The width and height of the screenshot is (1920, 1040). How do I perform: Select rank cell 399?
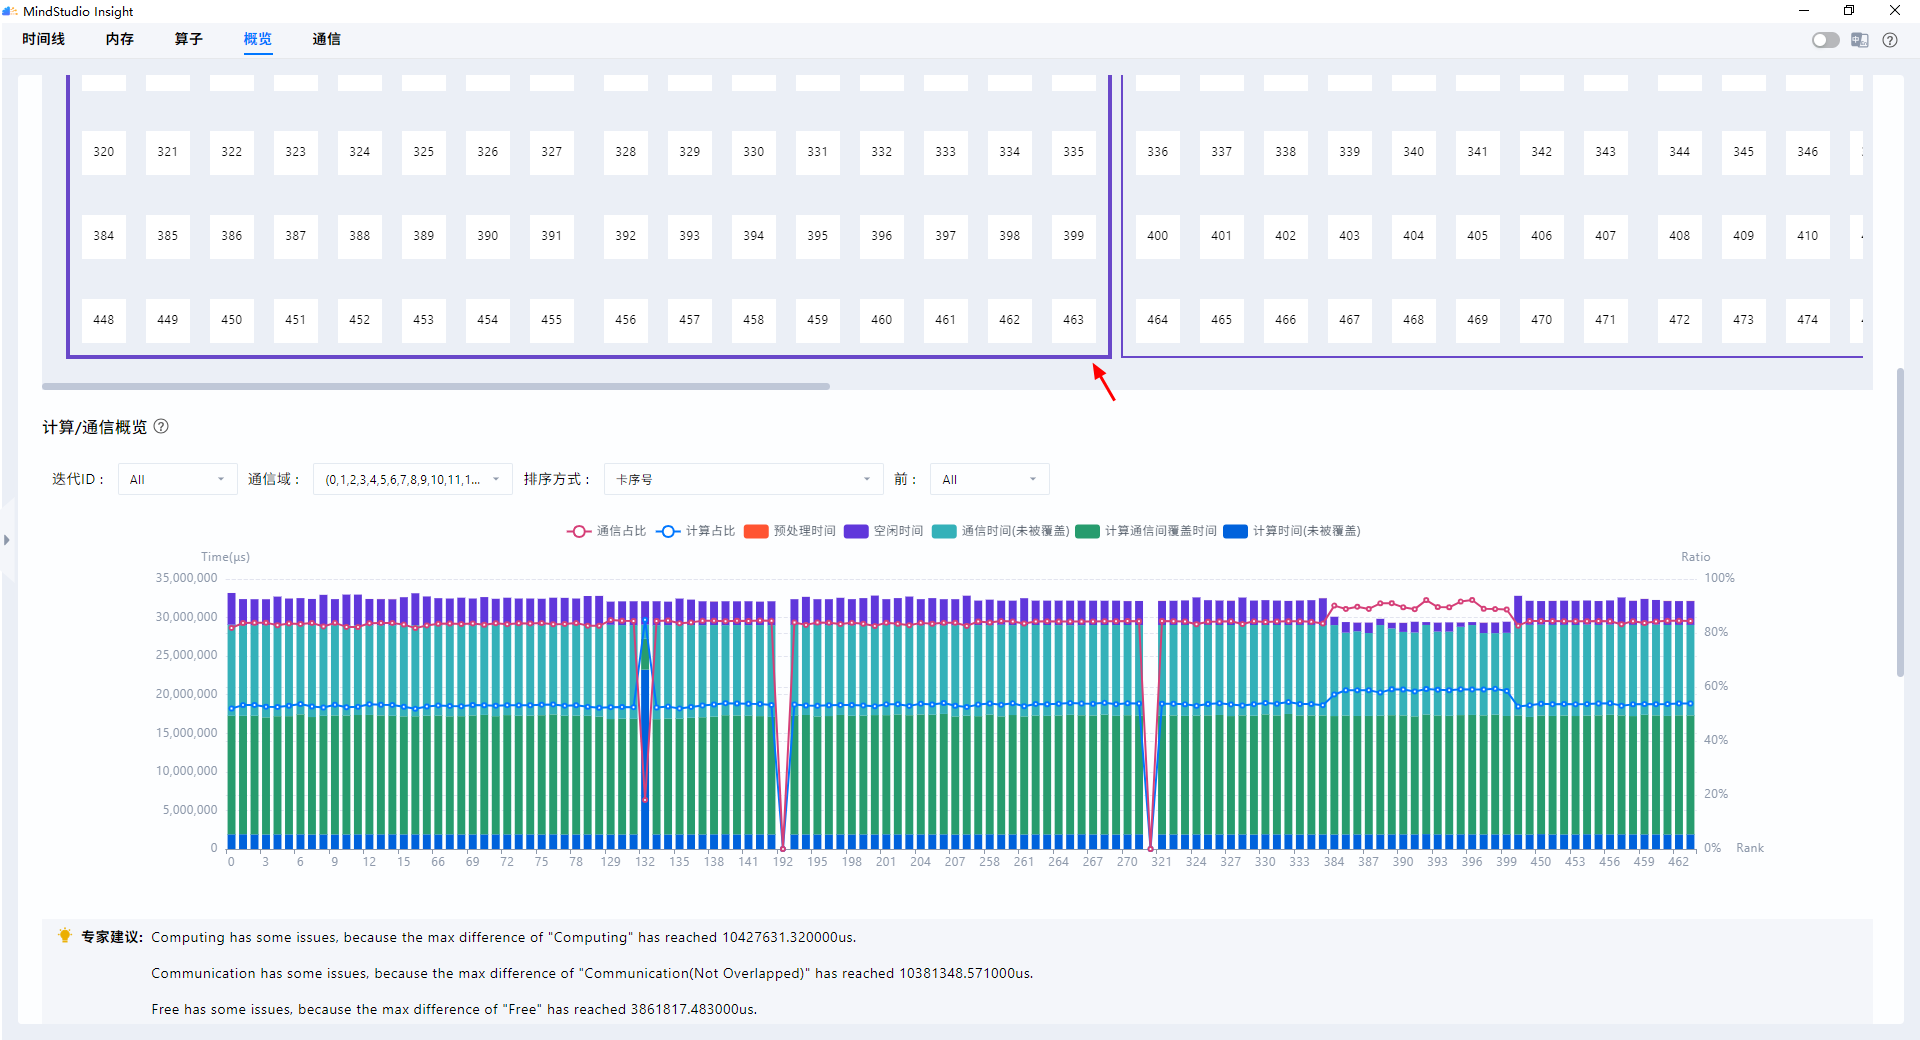click(1074, 236)
